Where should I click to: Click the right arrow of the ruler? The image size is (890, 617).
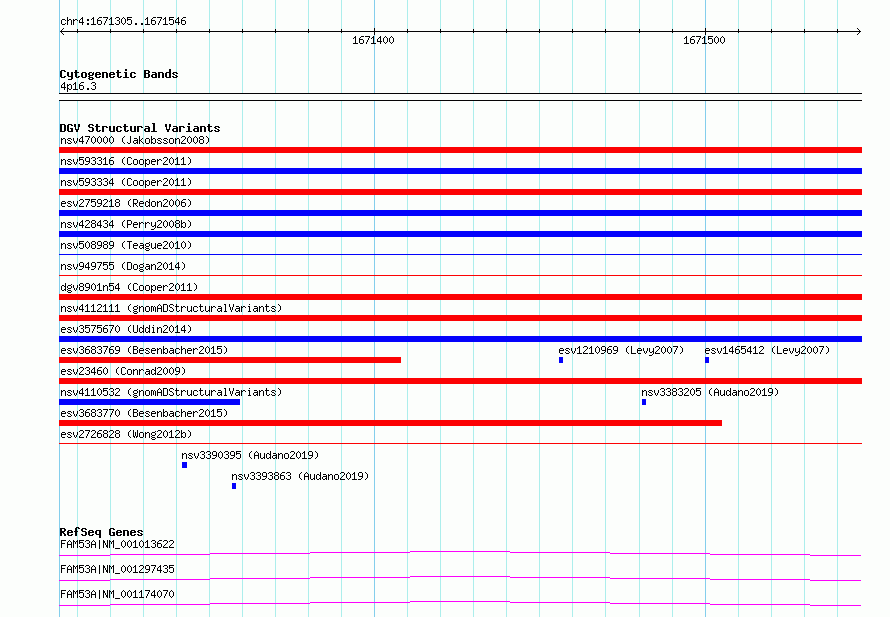click(x=858, y=31)
